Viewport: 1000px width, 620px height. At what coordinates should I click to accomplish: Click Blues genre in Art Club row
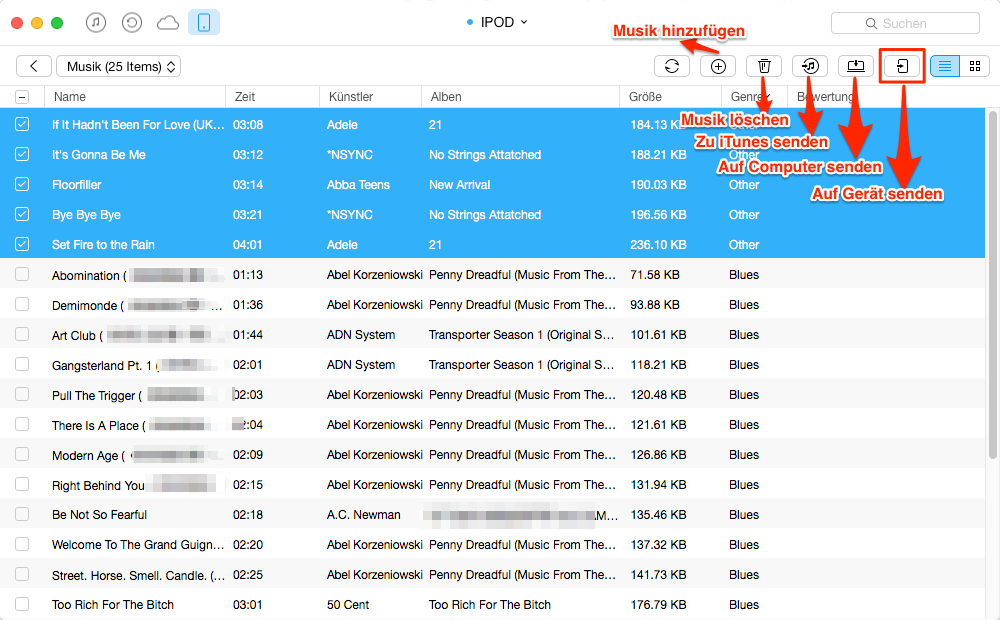coord(744,335)
